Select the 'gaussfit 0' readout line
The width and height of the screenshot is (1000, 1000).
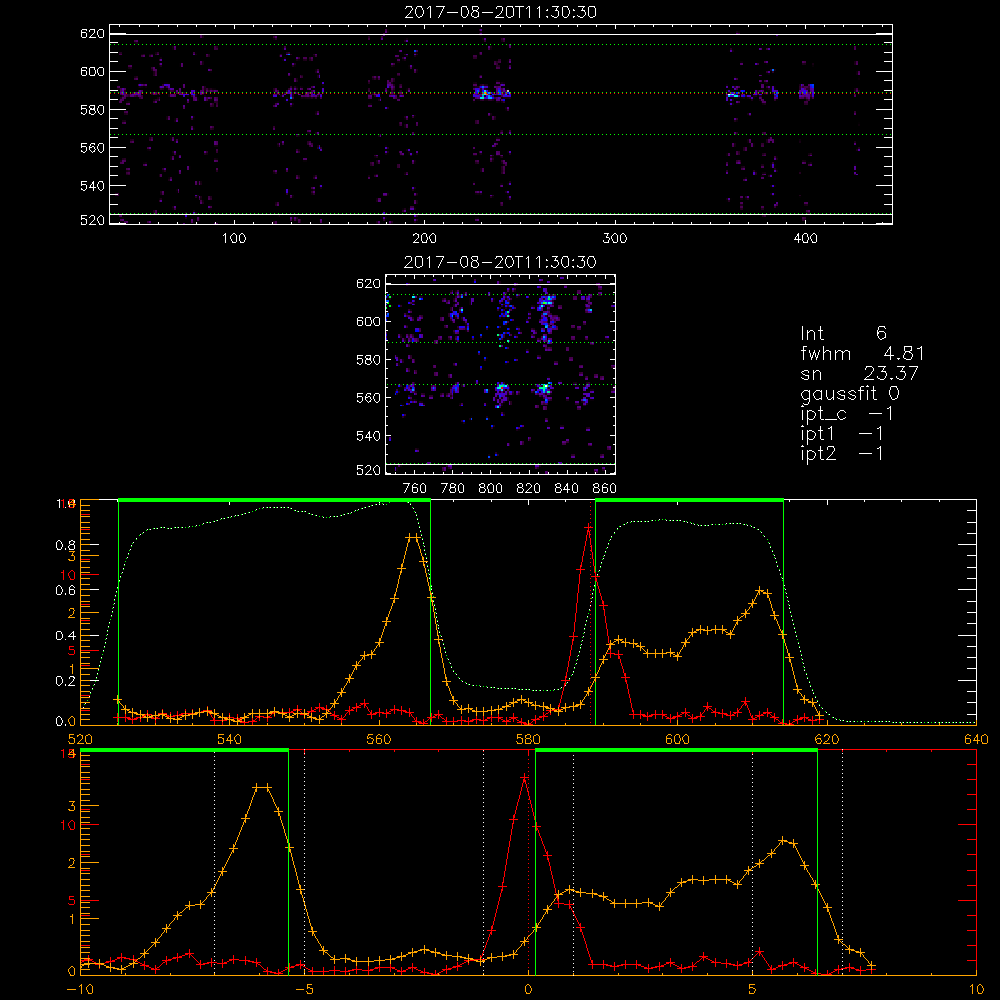click(x=849, y=393)
